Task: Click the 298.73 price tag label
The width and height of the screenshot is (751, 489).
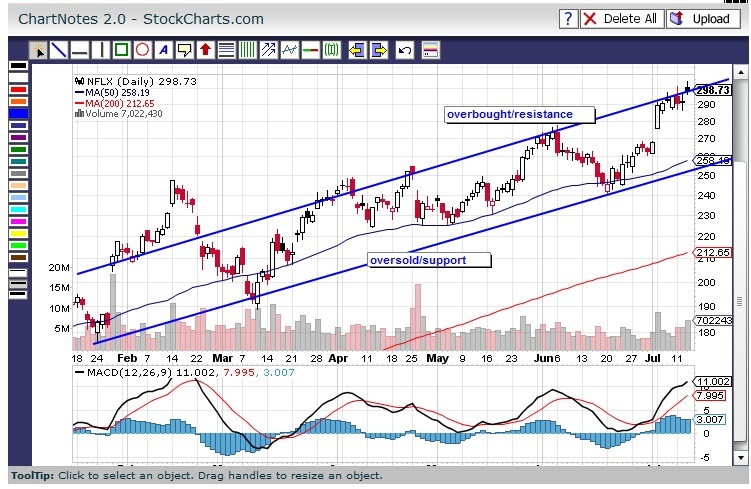Action: (713, 90)
